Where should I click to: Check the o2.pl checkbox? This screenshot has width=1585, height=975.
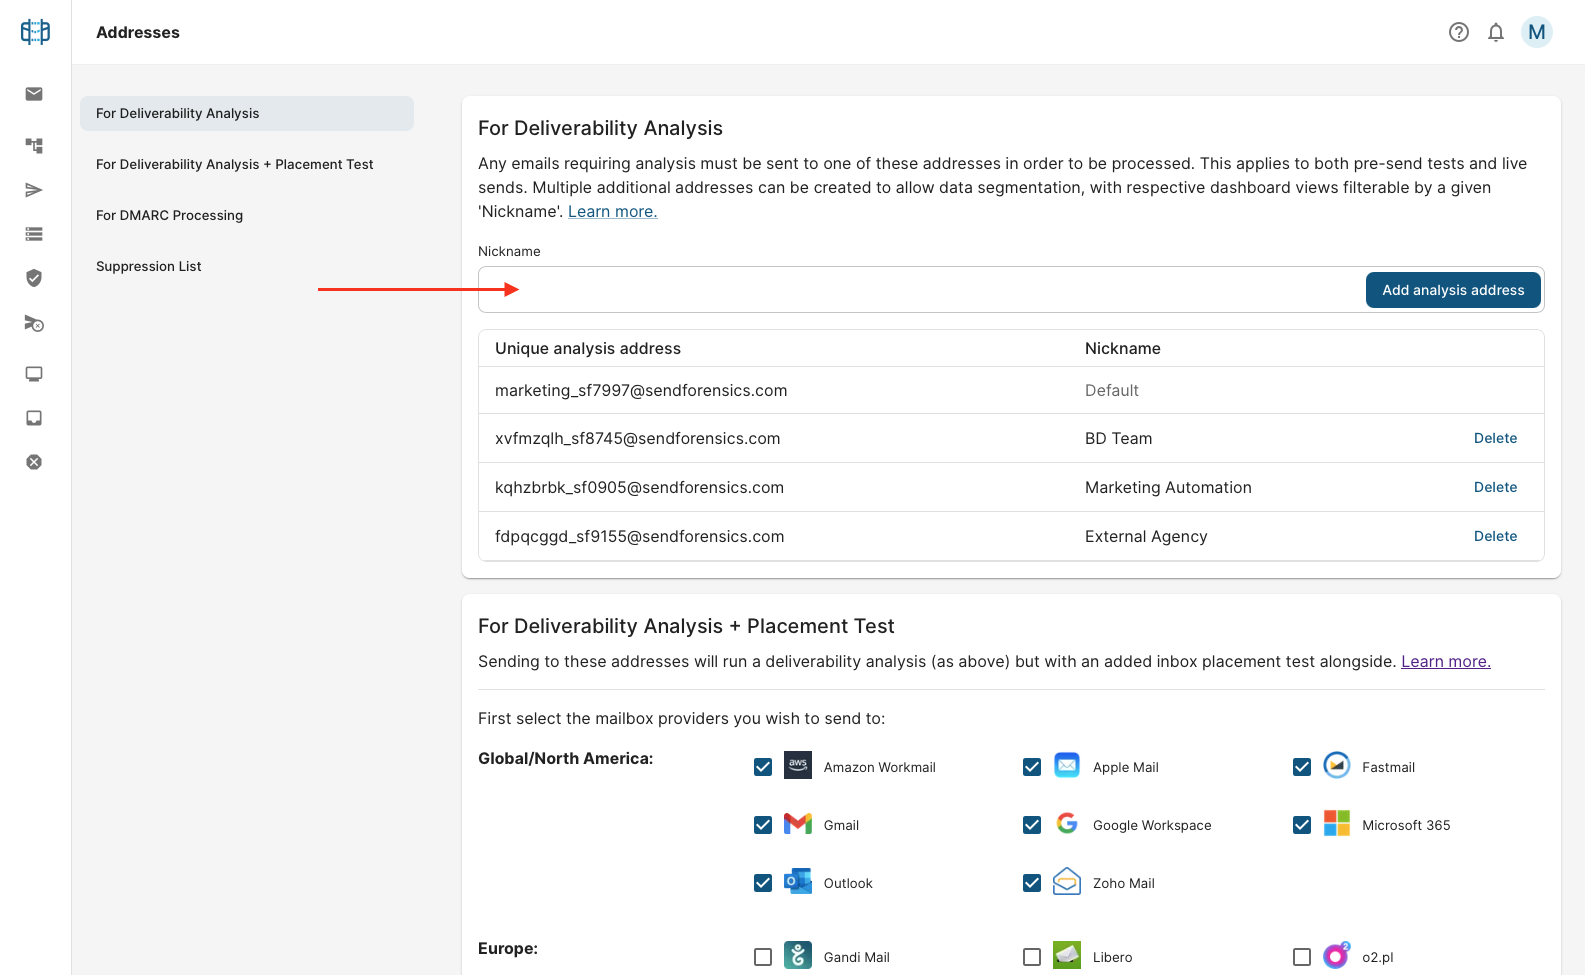pyautogui.click(x=1302, y=957)
